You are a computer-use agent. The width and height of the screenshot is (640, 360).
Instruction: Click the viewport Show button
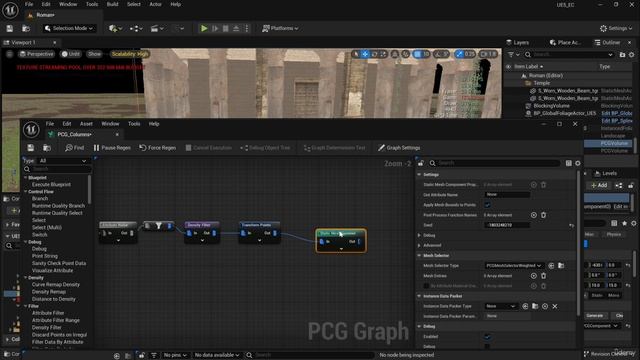94,54
